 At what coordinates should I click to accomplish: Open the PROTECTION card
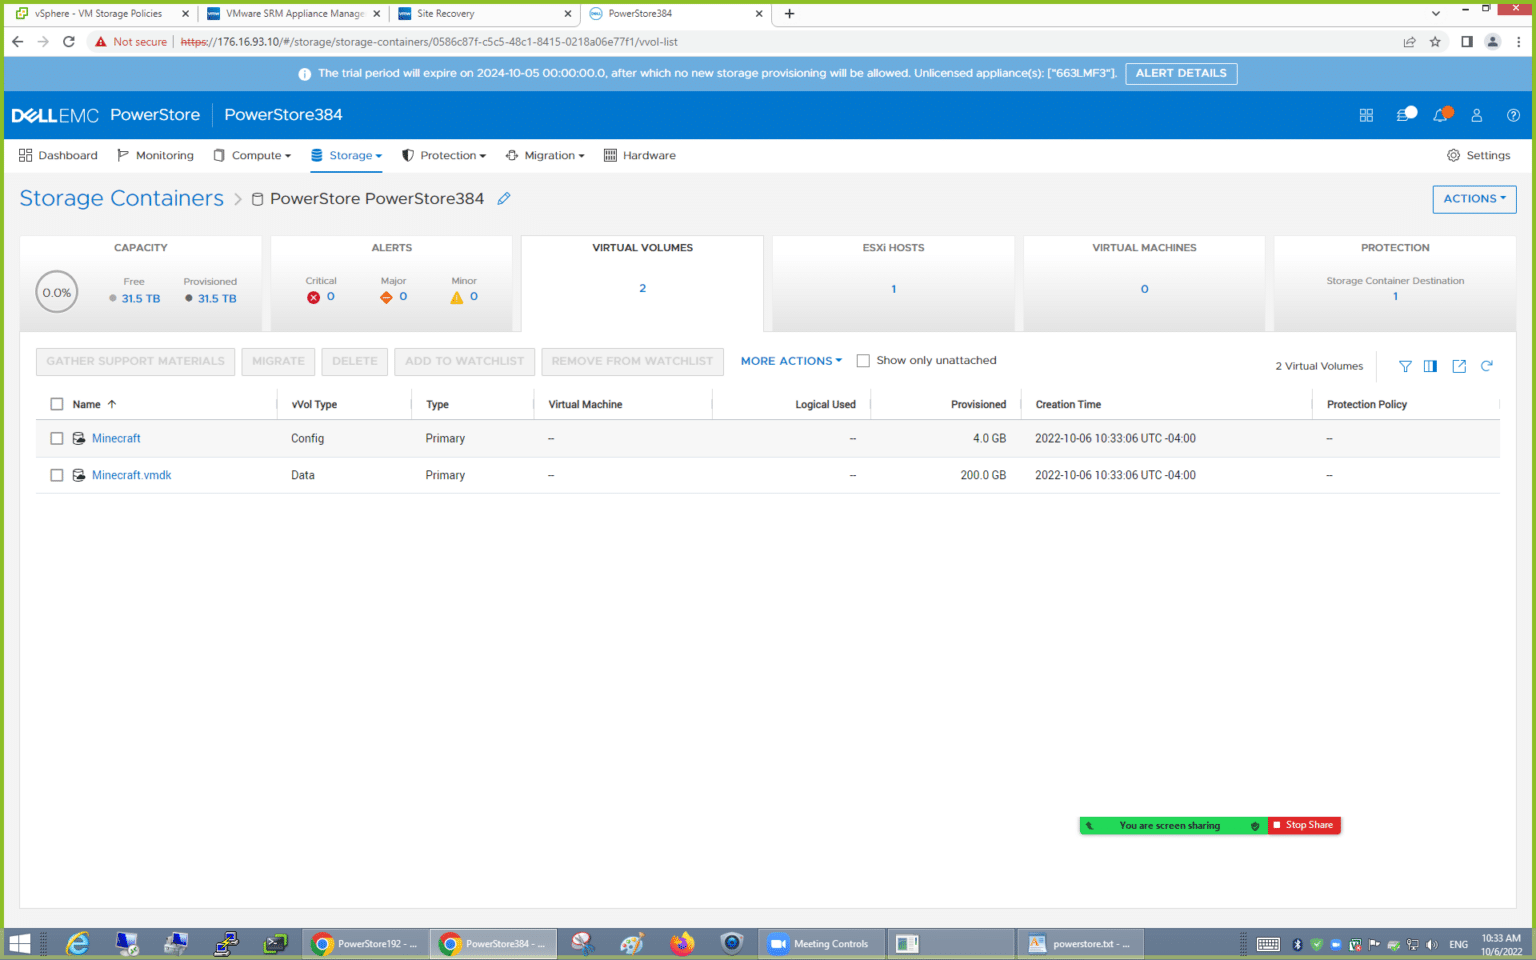click(1395, 283)
